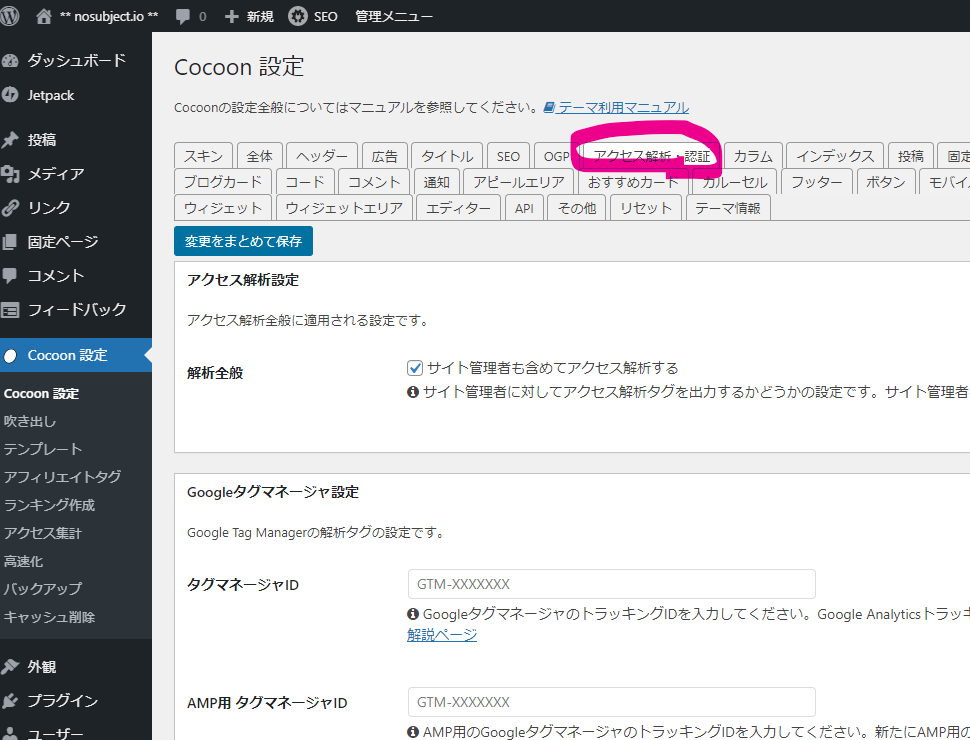Viewport: 970px width, 740px height.
Task: Click the 投稿 pin icon
Action: pos(10,140)
